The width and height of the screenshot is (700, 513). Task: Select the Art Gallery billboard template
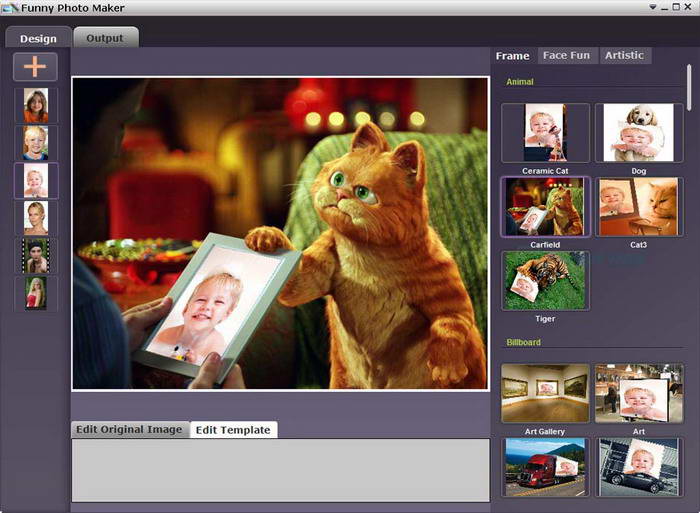(x=545, y=393)
